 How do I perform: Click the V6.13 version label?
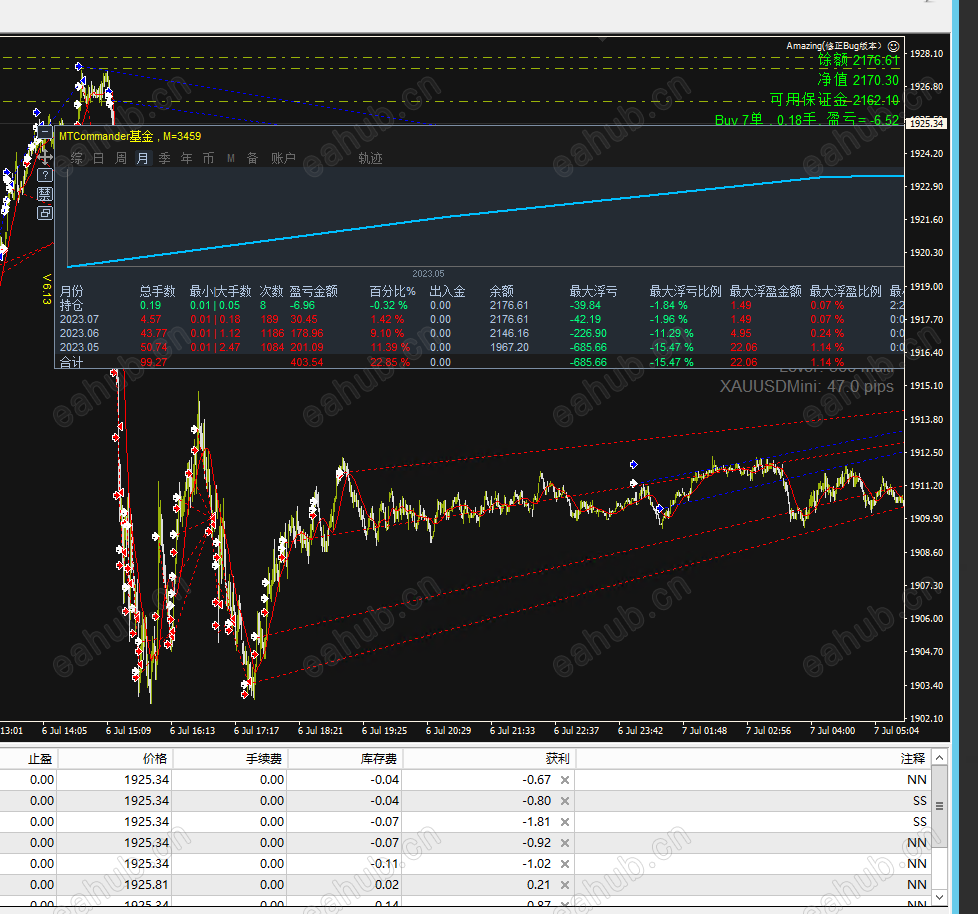point(46,289)
